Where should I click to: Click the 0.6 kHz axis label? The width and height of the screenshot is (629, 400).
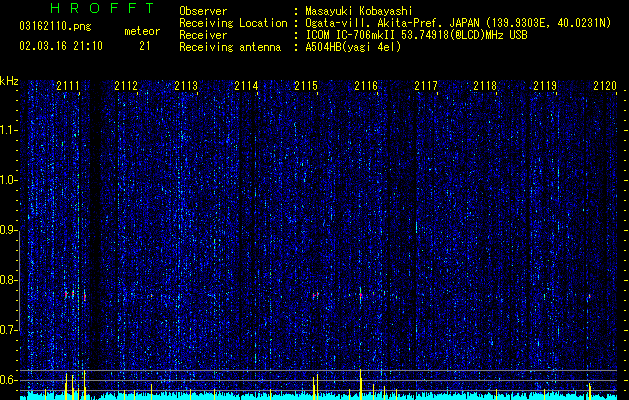pyautogui.click(x=9, y=380)
